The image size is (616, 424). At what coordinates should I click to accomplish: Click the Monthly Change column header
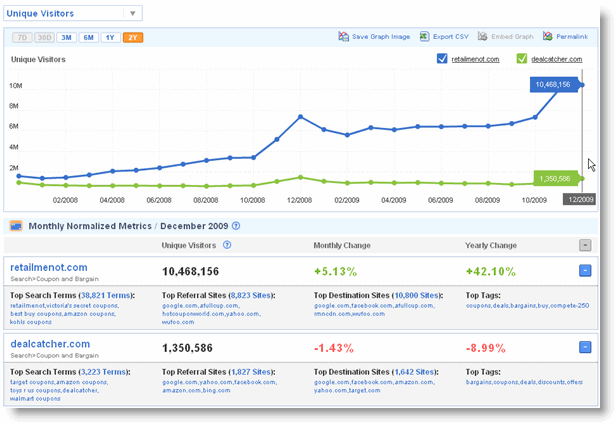tap(342, 246)
